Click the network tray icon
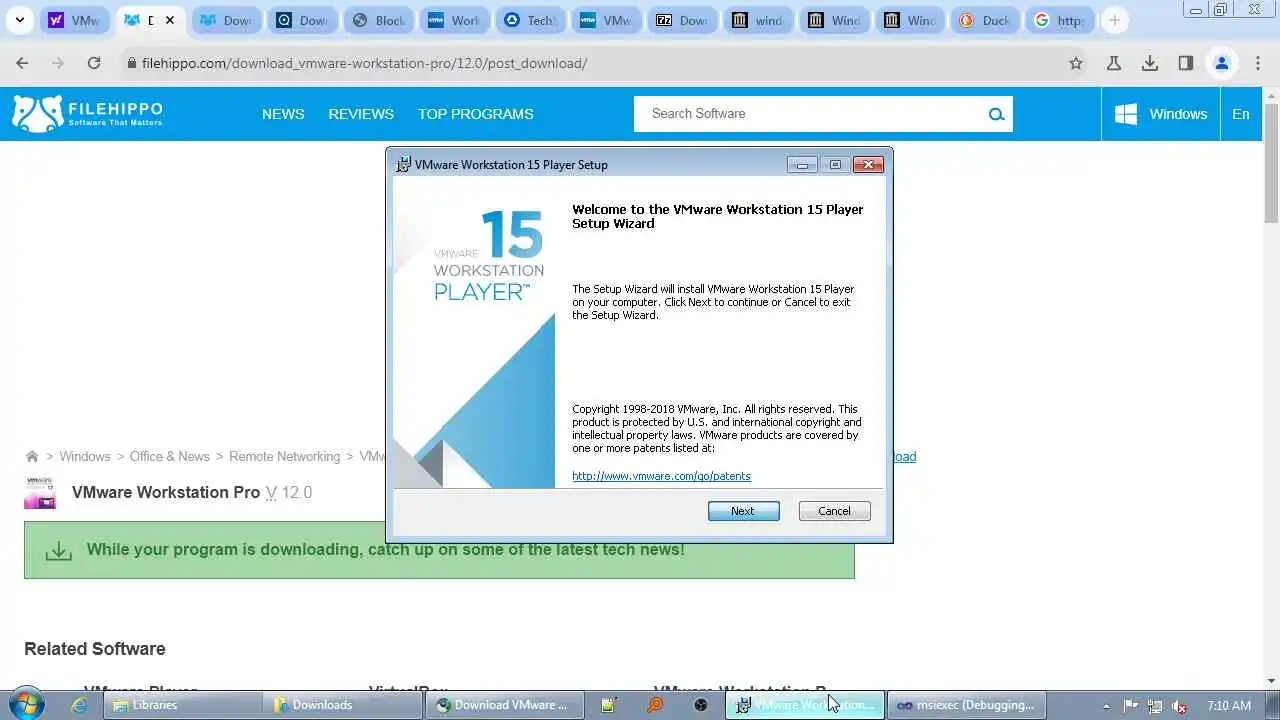The image size is (1280, 720). (x=1155, y=705)
